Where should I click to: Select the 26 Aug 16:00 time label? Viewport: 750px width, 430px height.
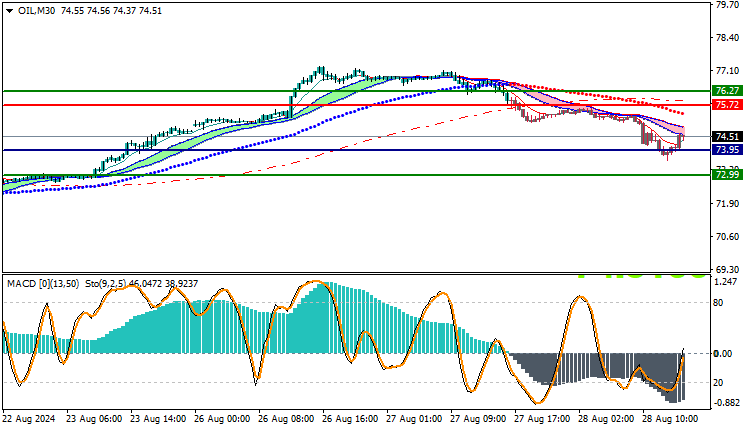pyautogui.click(x=350, y=419)
